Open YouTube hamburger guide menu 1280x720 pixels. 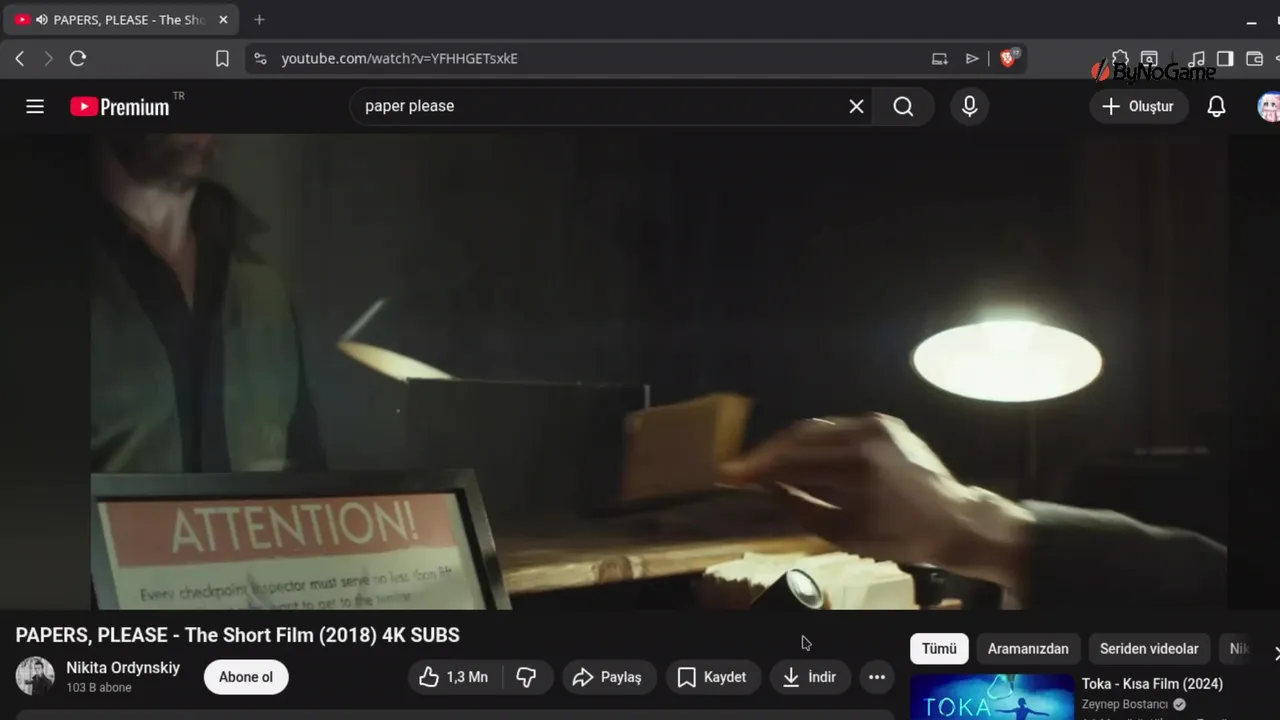[x=35, y=106]
